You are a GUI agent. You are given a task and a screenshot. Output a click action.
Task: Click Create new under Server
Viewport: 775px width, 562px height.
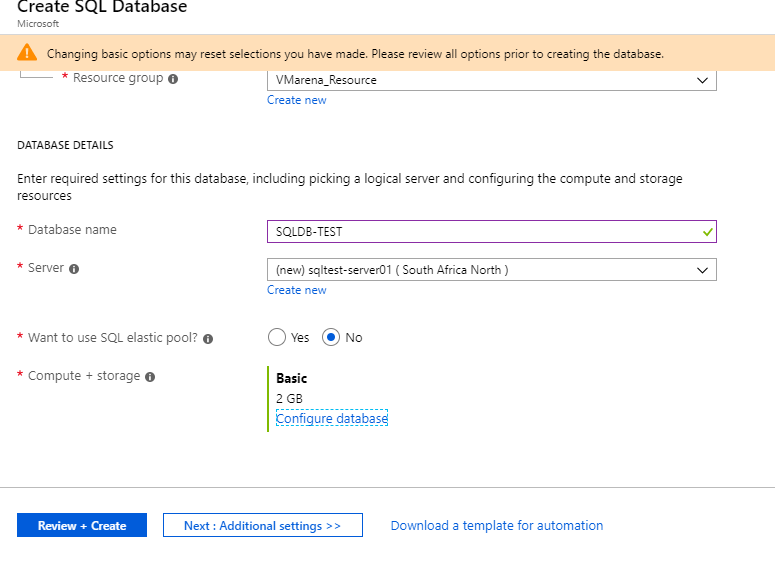297,290
